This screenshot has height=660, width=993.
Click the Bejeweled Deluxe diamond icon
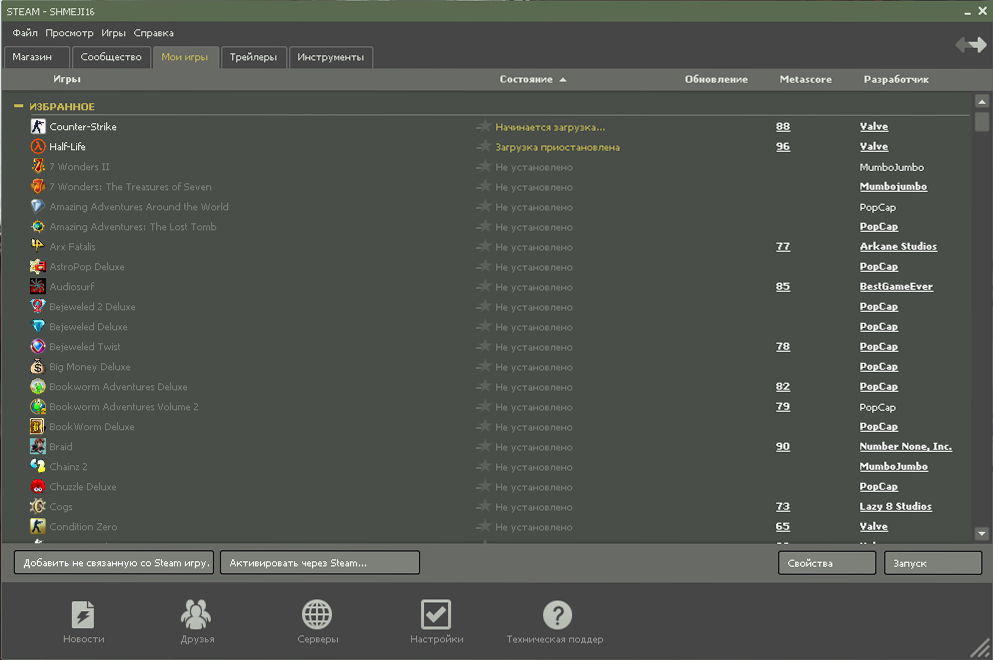[38, 327]
